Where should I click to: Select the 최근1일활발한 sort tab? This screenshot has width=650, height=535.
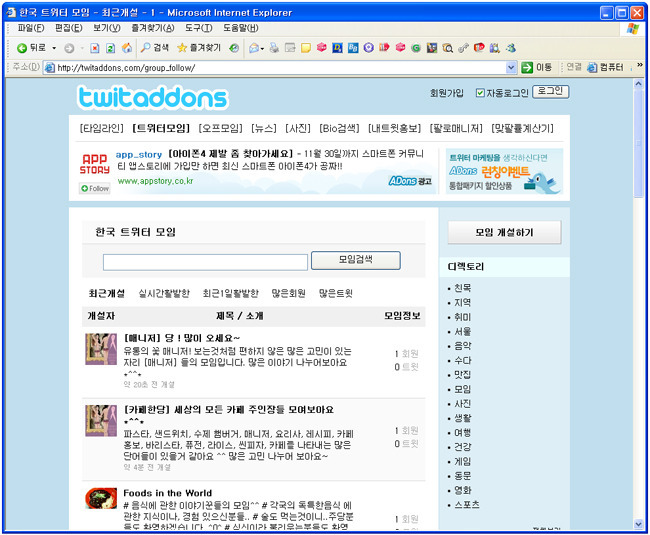click(x=230, y=293)
